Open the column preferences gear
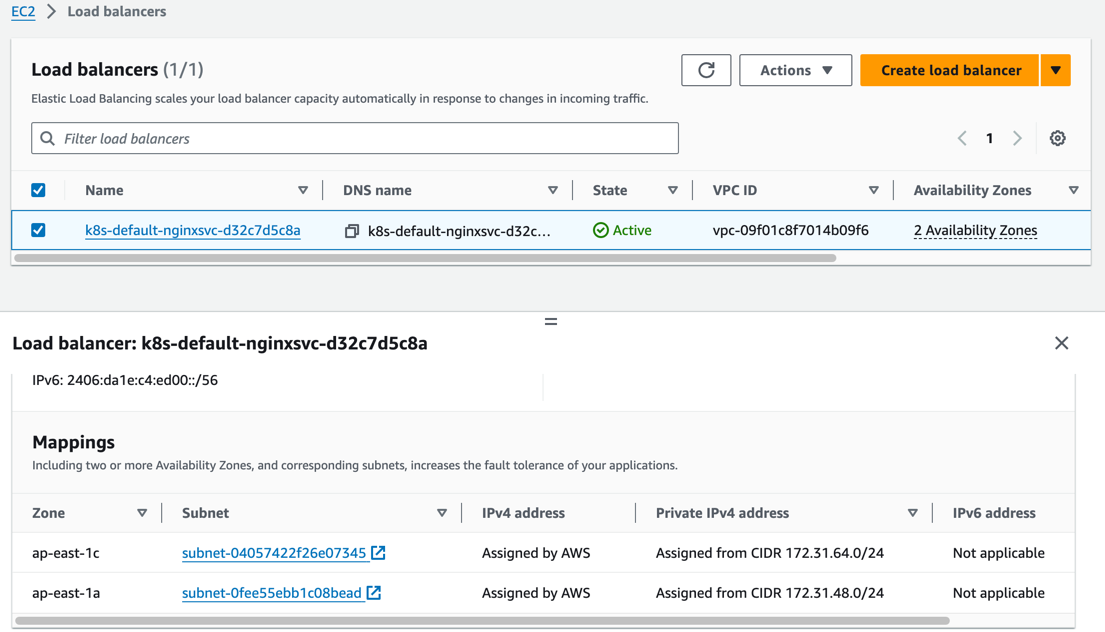 tap(1057, 138)
